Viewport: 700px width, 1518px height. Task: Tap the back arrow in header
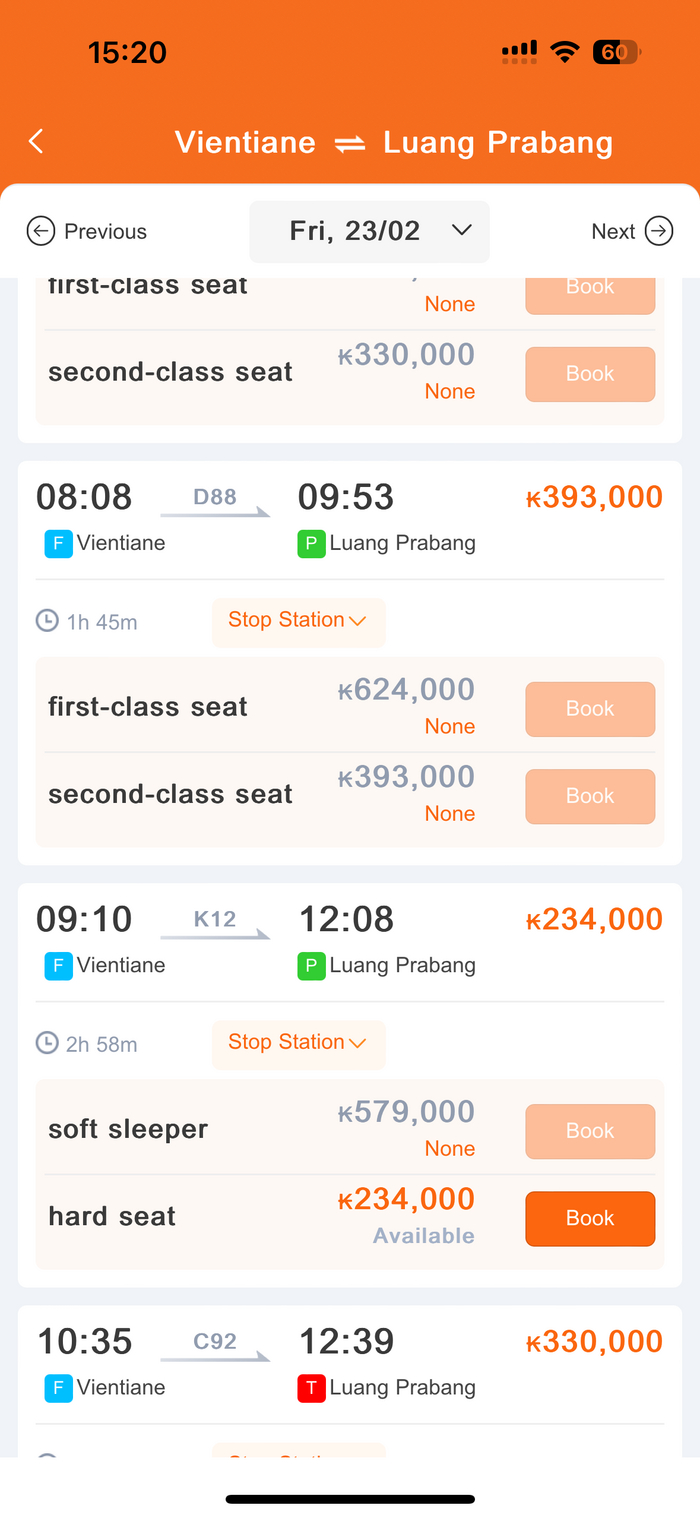tap(36, 142)
